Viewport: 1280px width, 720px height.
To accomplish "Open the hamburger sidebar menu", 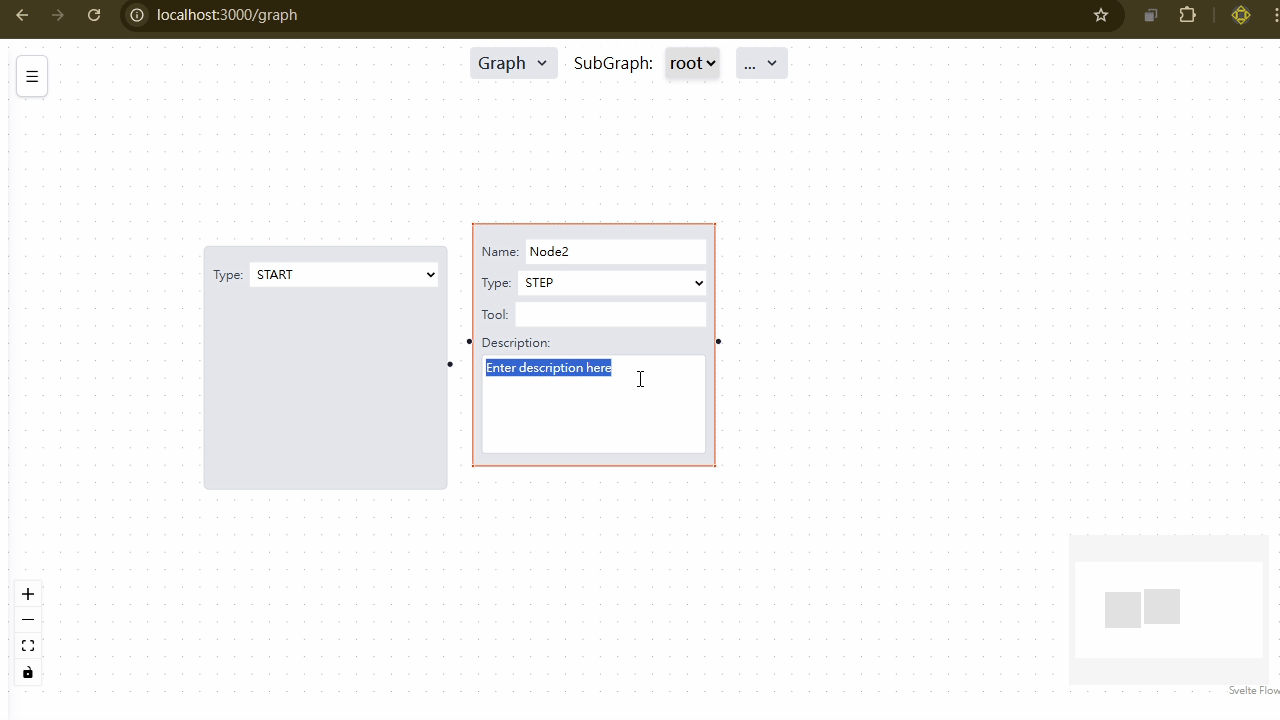I will click(32, 76).
